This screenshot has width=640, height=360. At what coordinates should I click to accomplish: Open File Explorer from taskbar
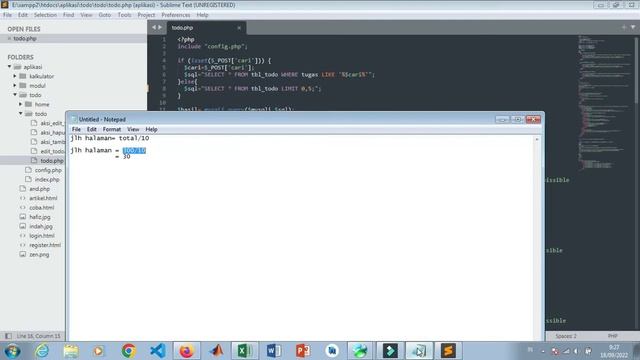coord(71,351)
